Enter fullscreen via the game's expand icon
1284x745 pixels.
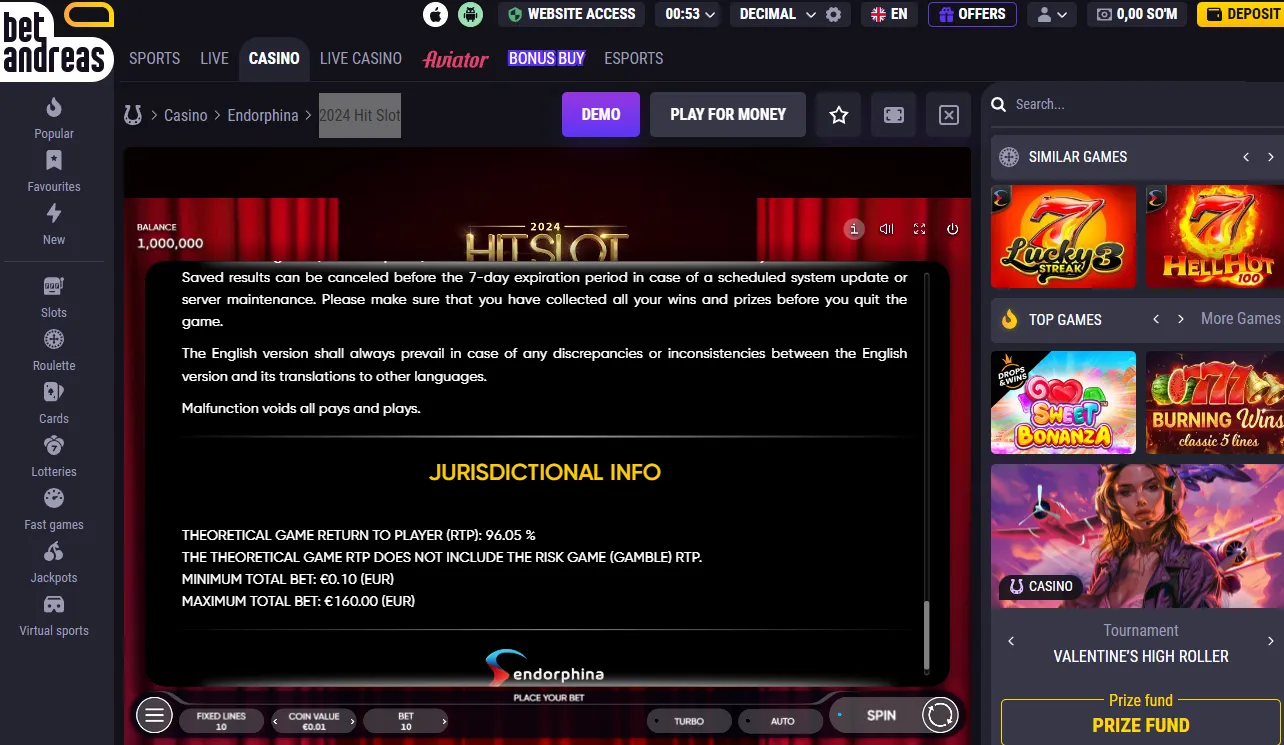pyautogui.click(x=919, y=229)
